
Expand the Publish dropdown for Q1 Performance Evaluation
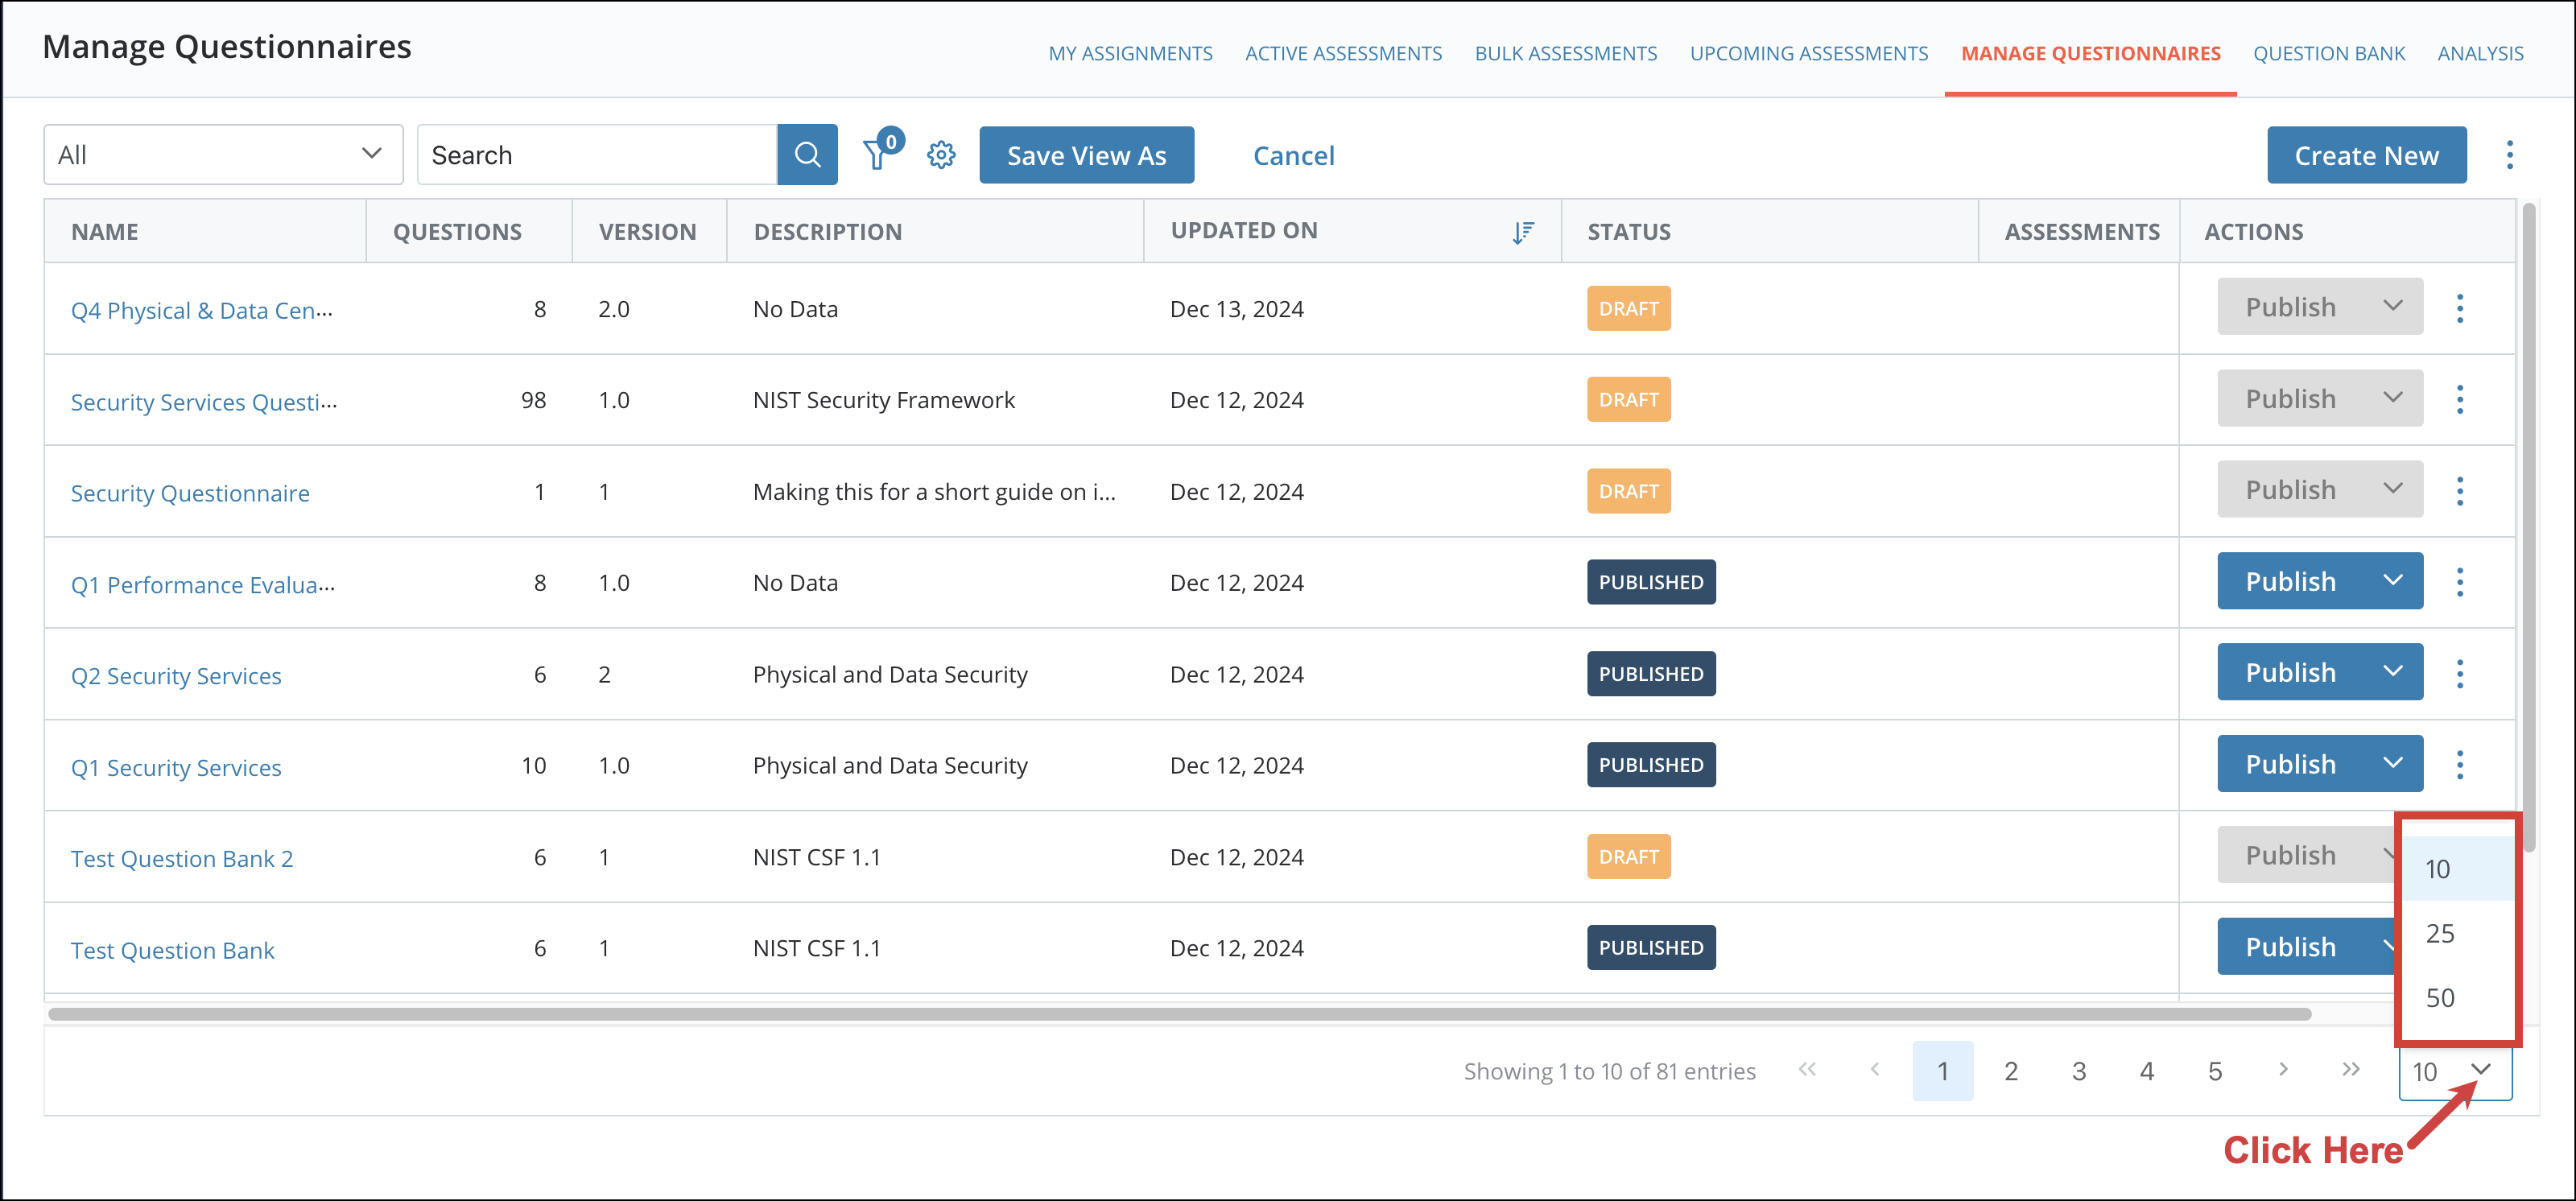pyautogui.click(x=2393, y=580)
